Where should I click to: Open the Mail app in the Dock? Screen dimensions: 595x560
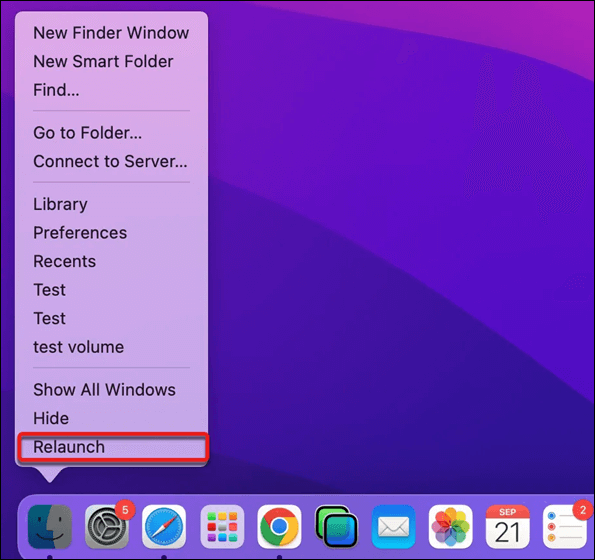click(x=394, y=527)
